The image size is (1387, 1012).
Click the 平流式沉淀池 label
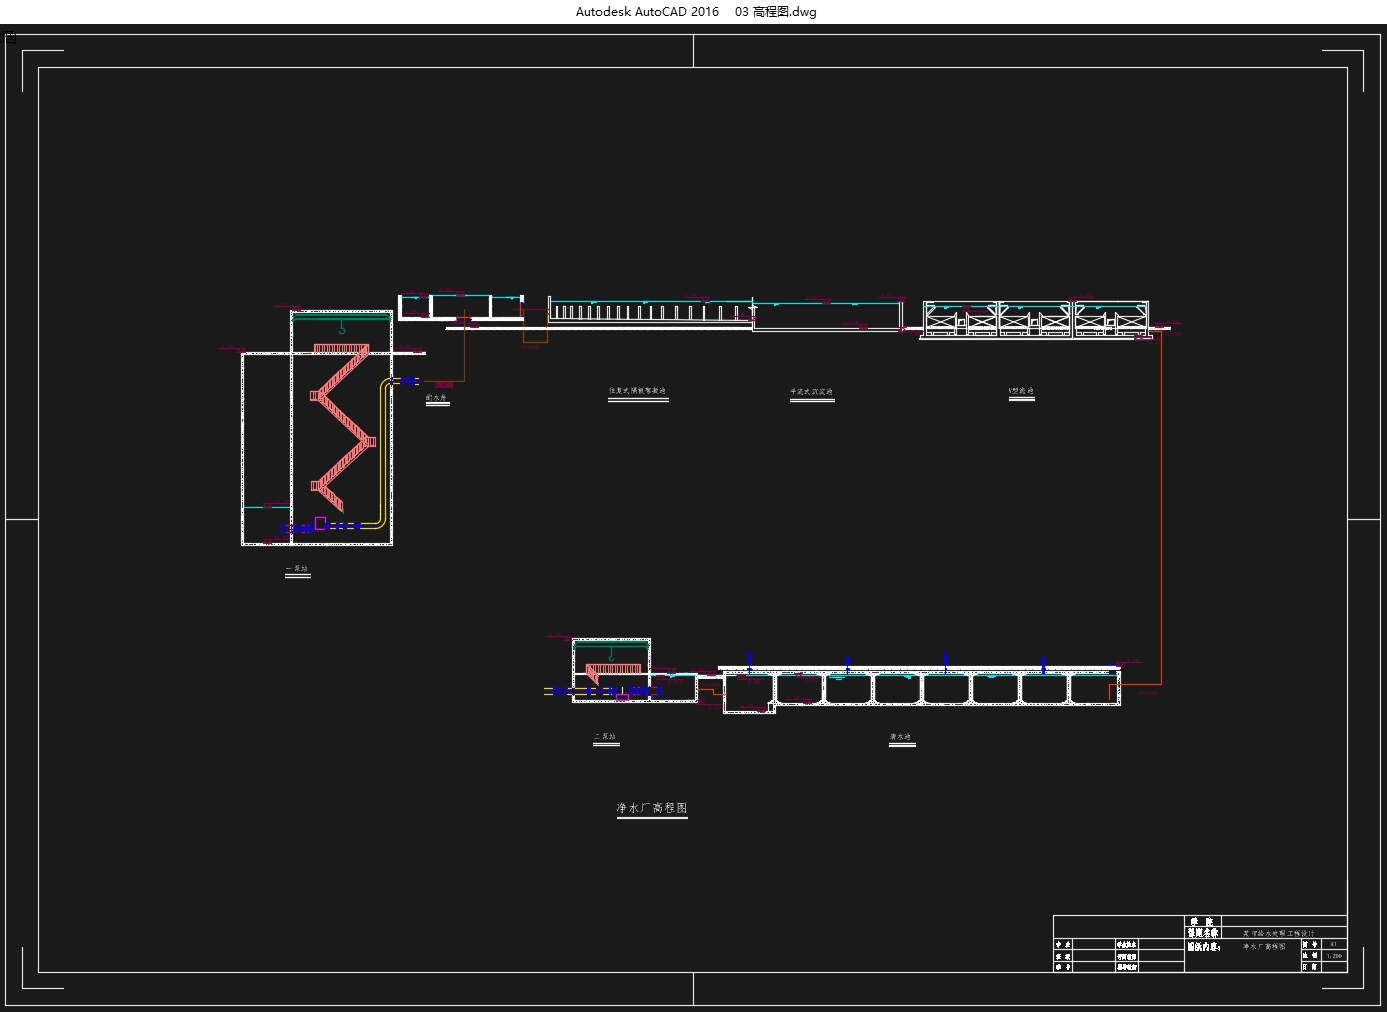pos(811,392)
